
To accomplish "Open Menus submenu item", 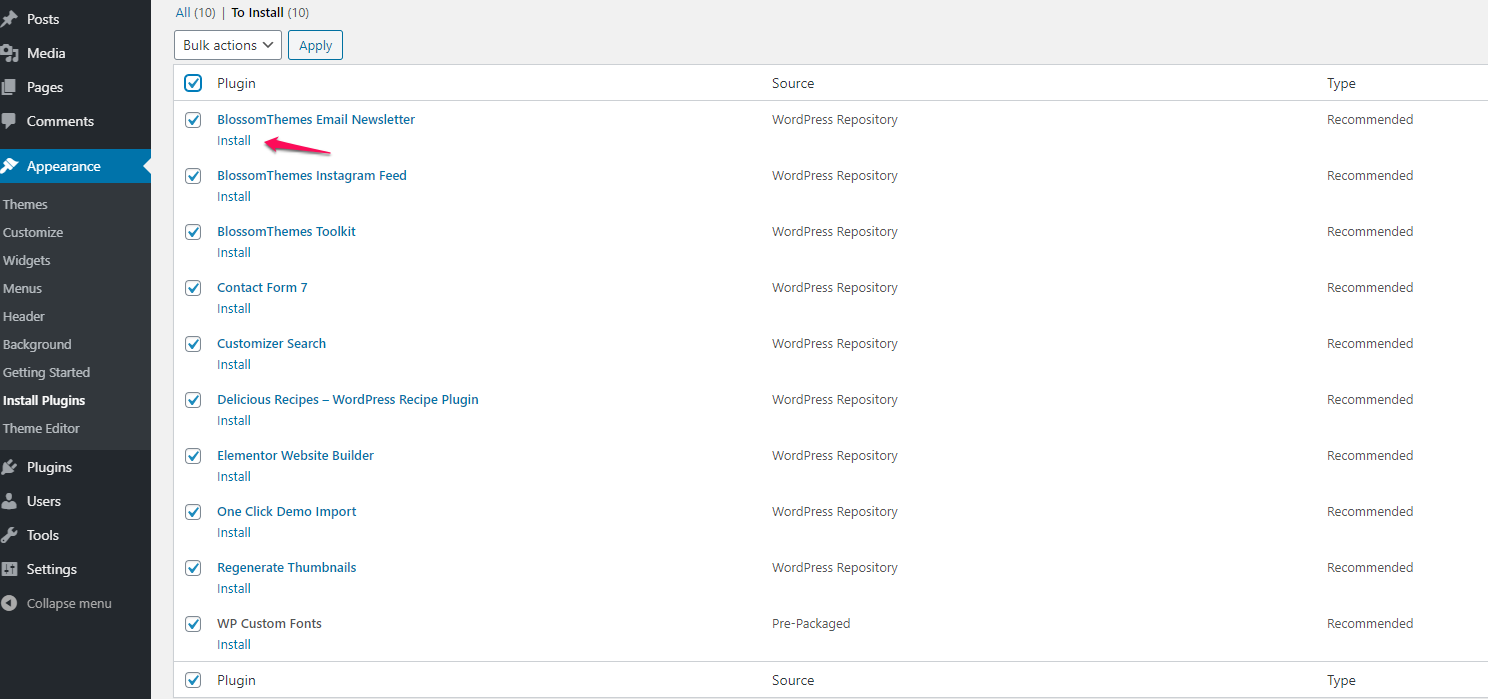I will pos(23,288).
